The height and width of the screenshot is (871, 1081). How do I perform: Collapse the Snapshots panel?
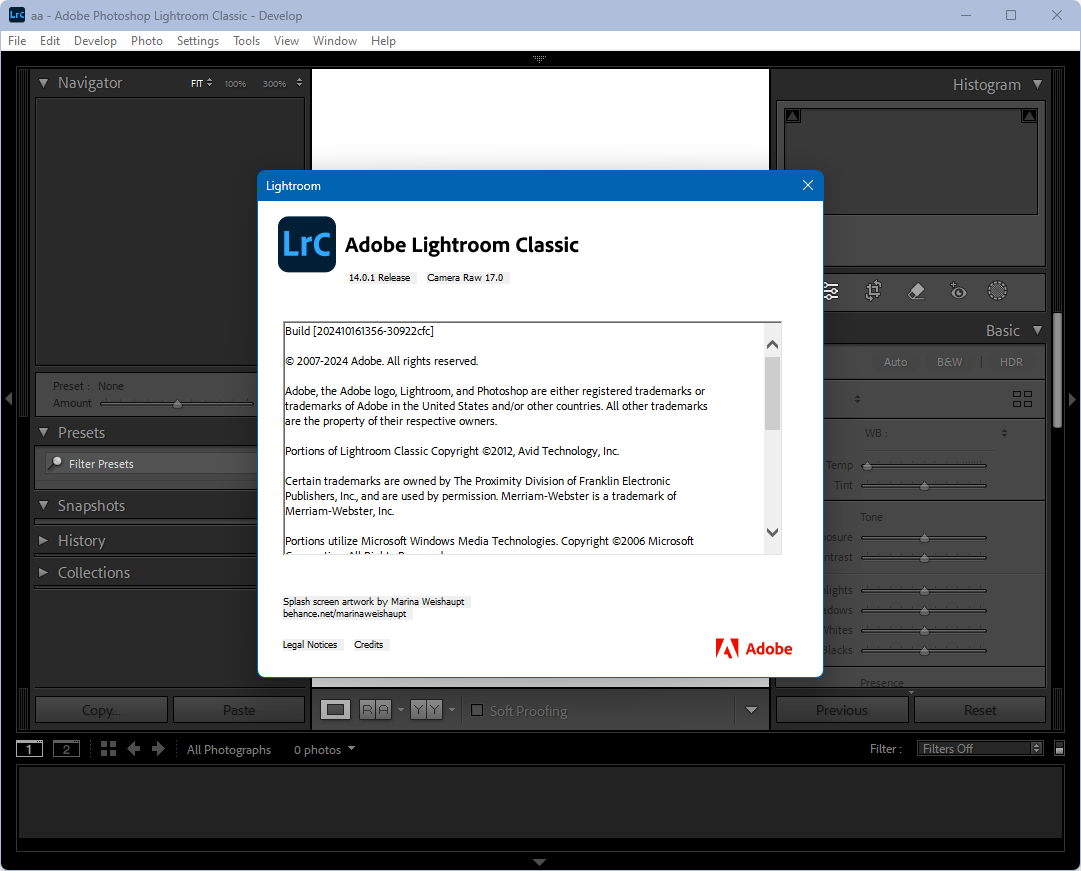(43, 505)
